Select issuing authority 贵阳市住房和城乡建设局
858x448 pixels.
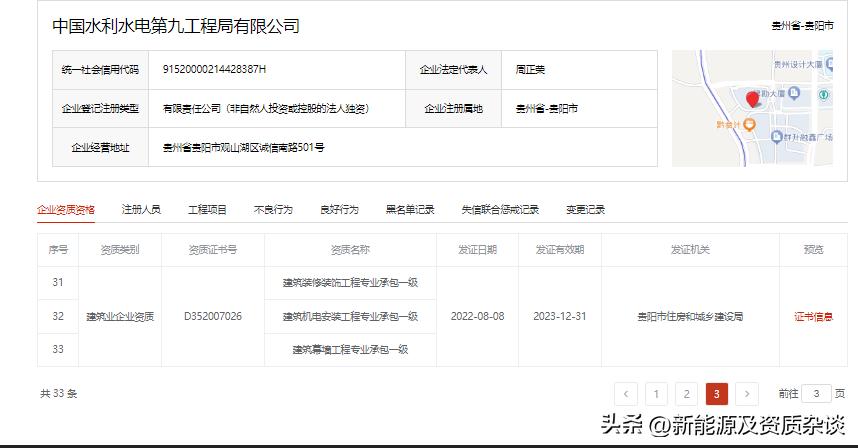(x=690, y=317)
